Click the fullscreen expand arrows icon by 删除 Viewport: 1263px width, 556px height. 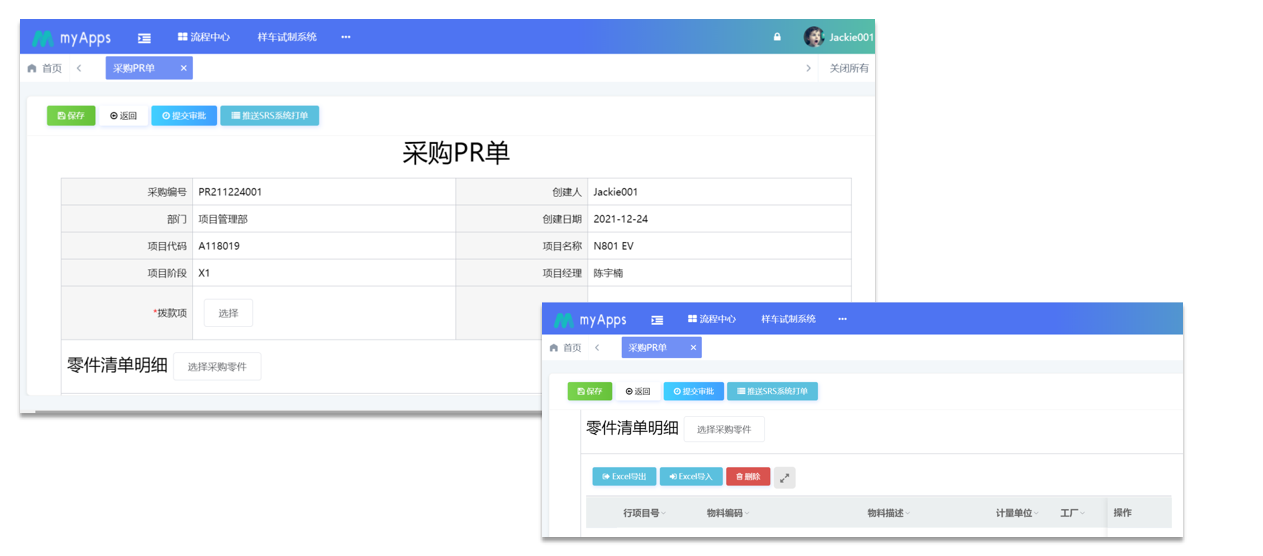[x=785, y=477]
